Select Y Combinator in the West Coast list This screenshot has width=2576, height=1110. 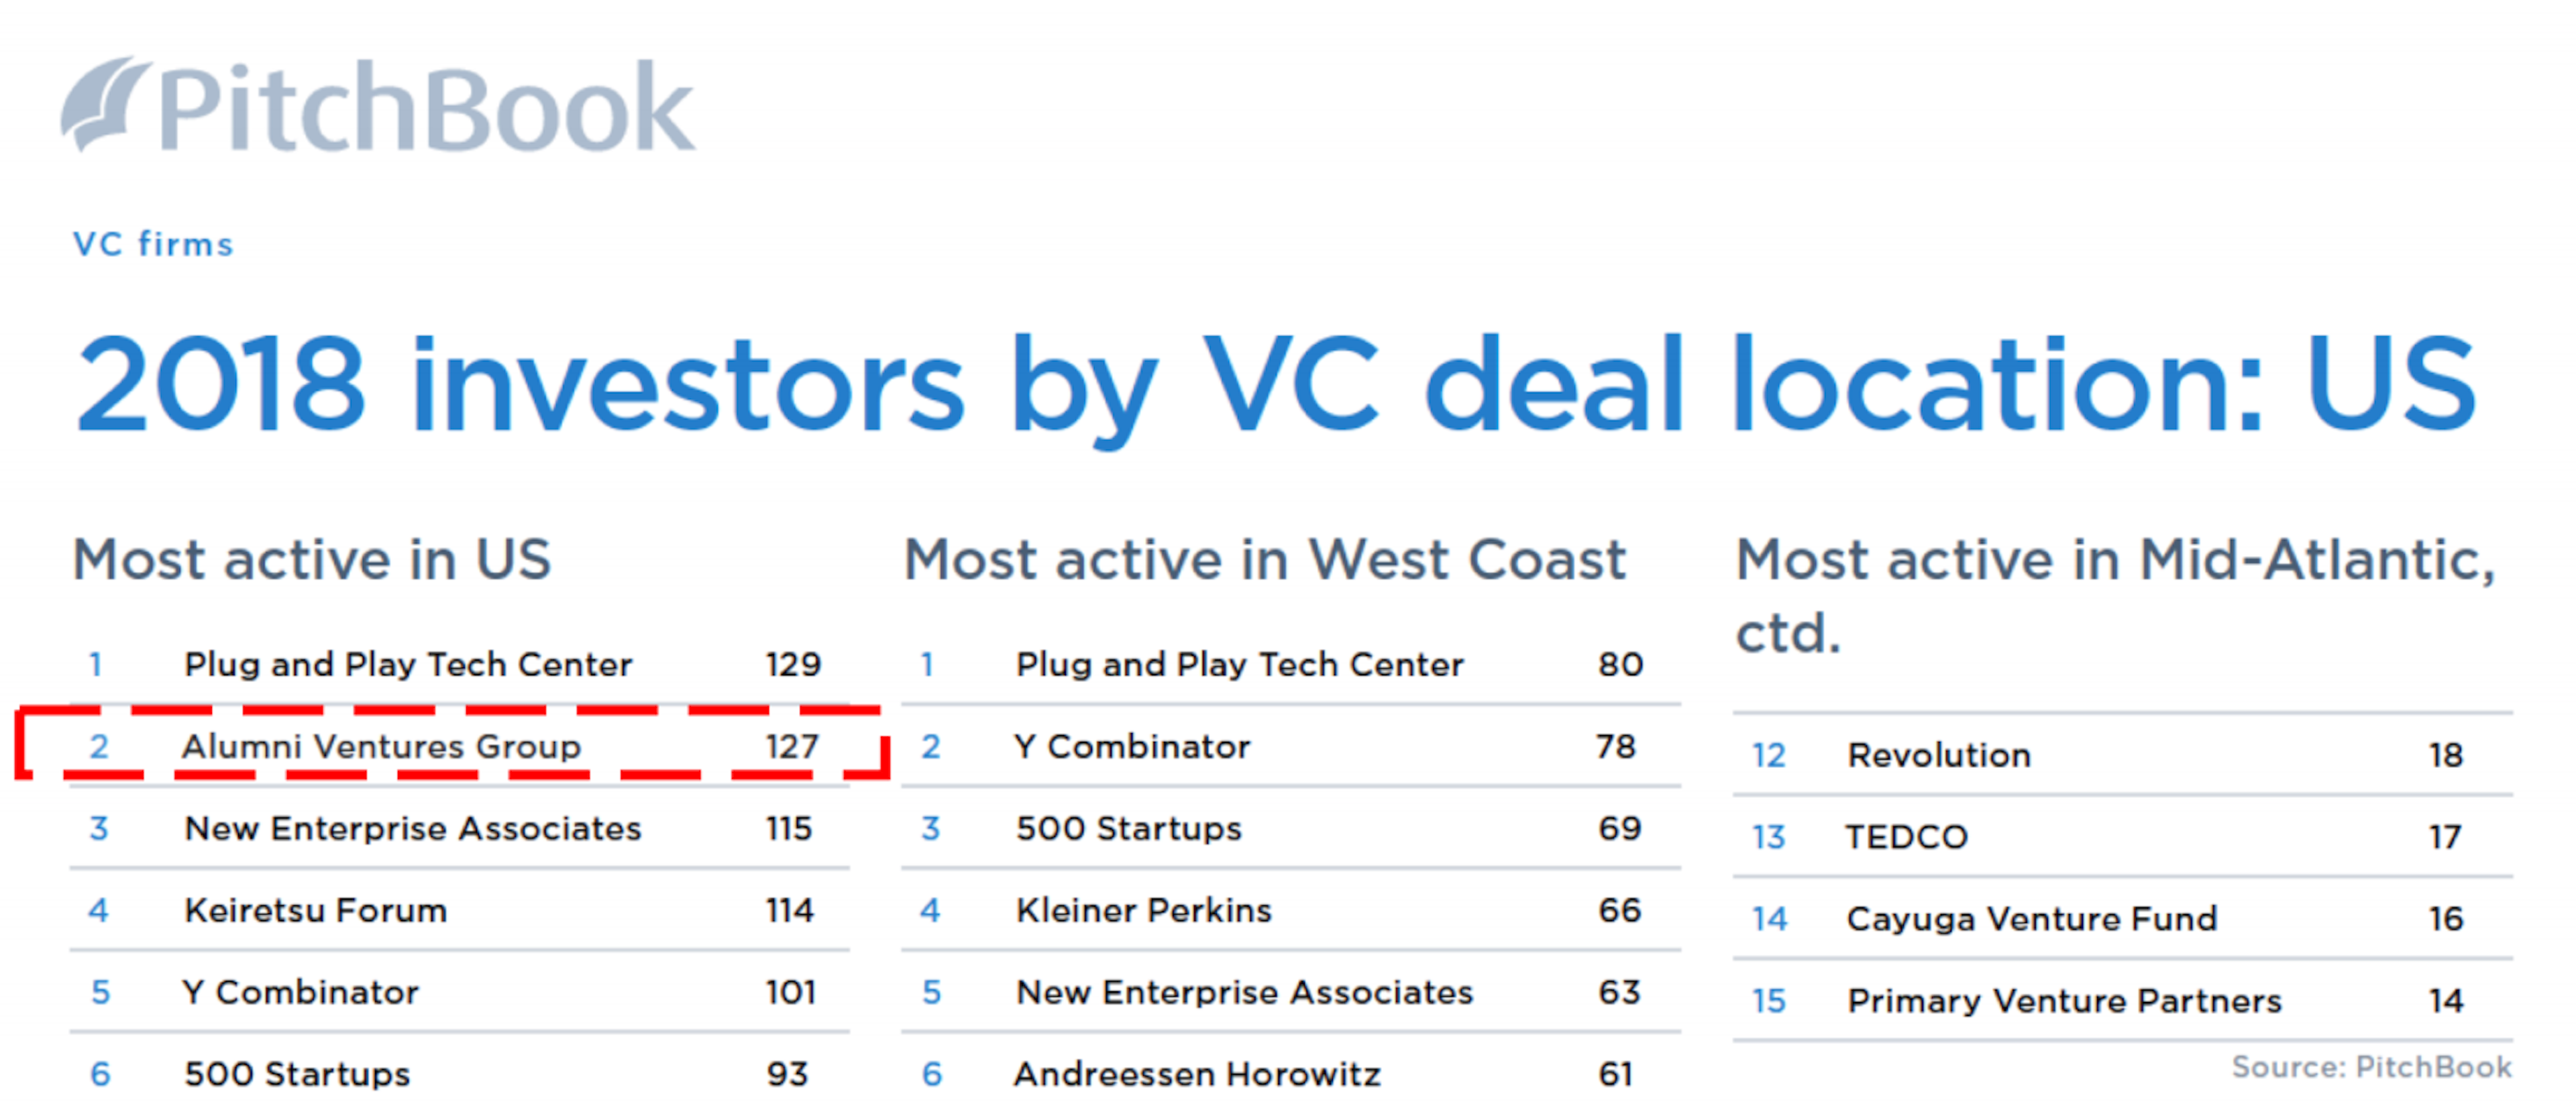(1132, 747)
